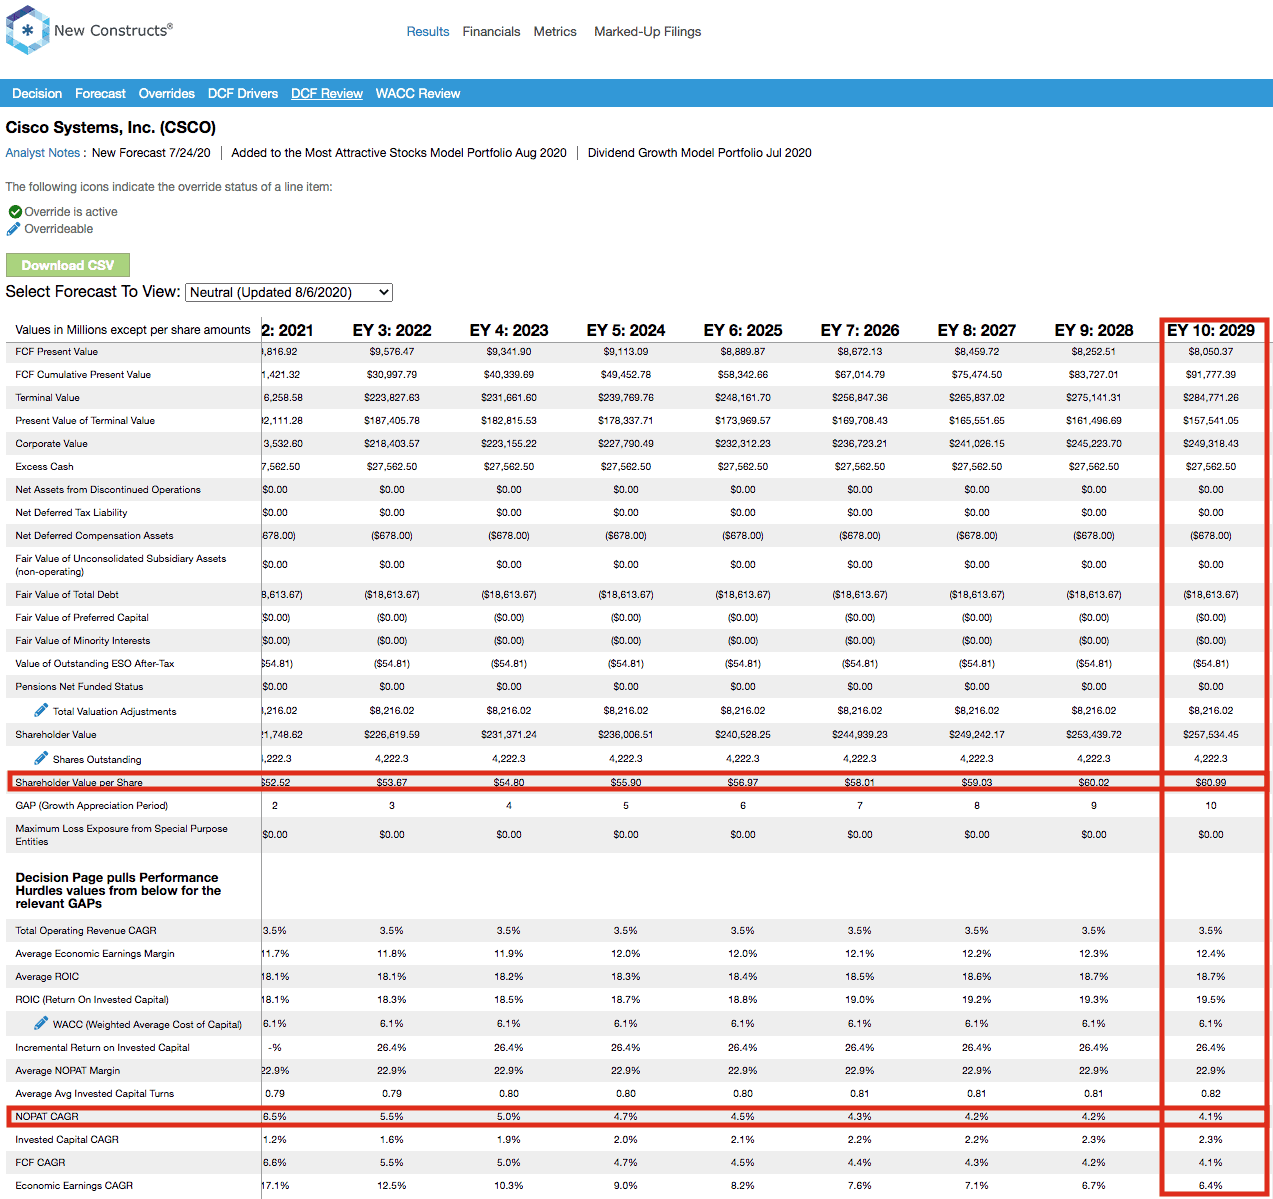Click the Total Operating Revenue CAGR label
The image size is (1273, 1199).
[x=86, y=931]
